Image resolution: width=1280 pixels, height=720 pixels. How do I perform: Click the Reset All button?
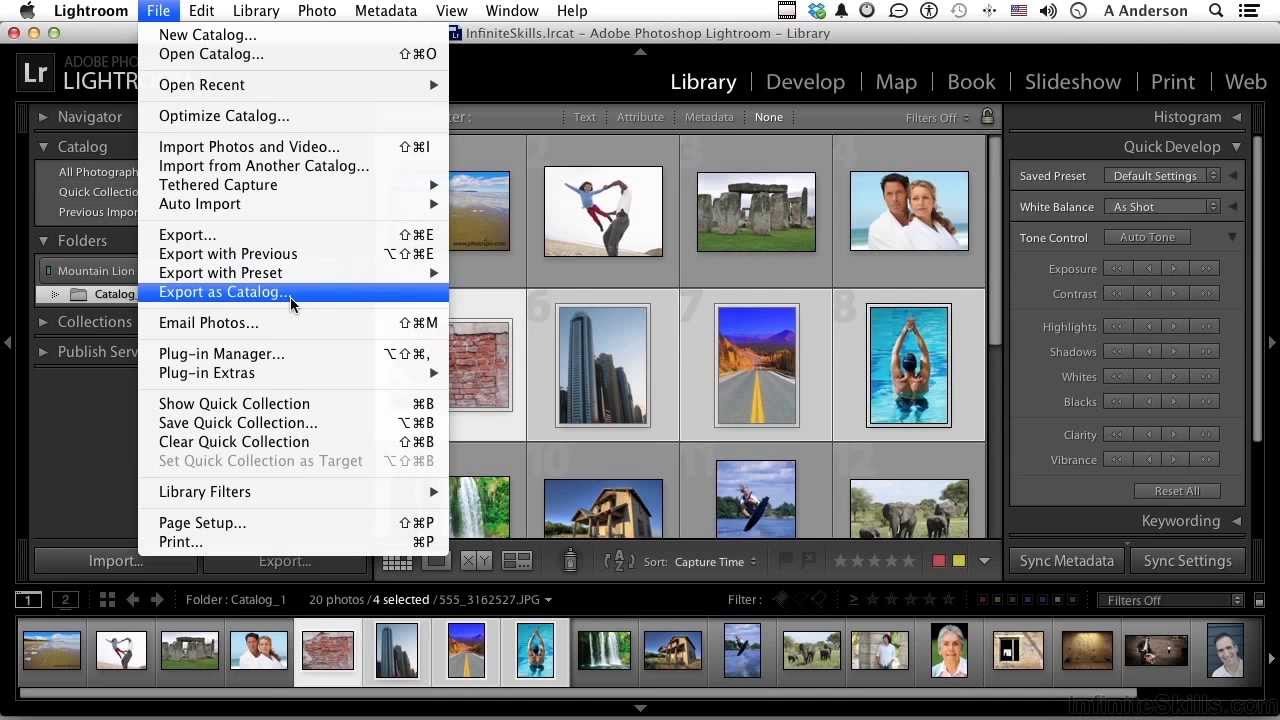click(1177, 491)
